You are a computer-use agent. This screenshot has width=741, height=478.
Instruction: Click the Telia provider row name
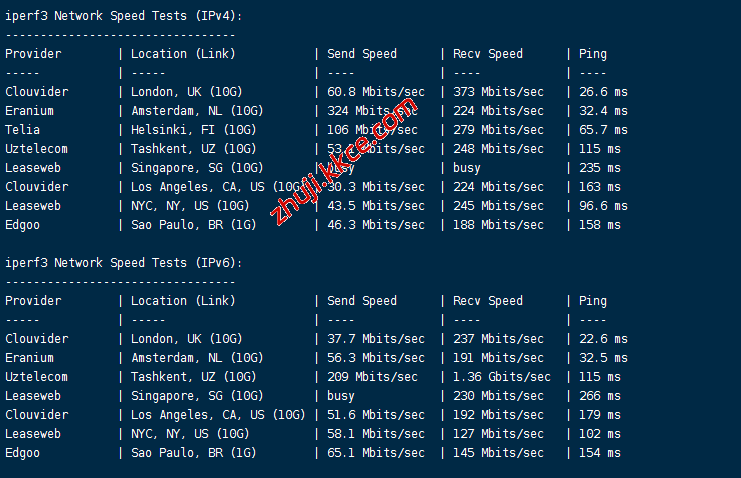coord(23,130)
